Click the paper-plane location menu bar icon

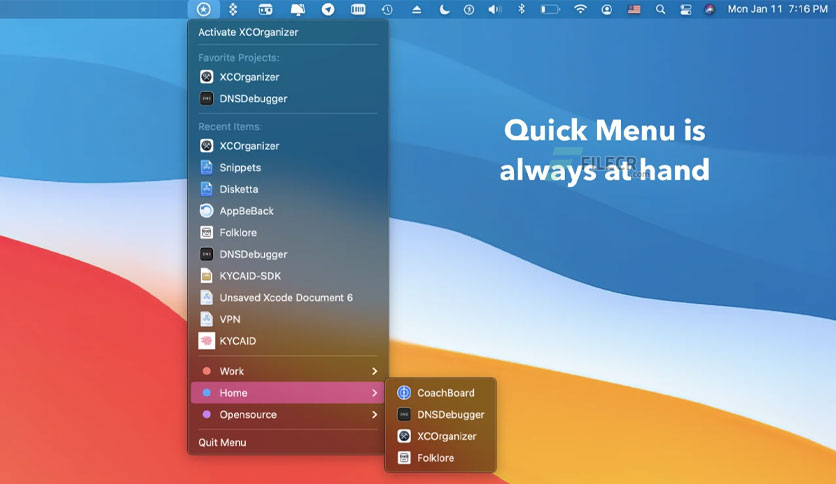[x=328, y=9]
